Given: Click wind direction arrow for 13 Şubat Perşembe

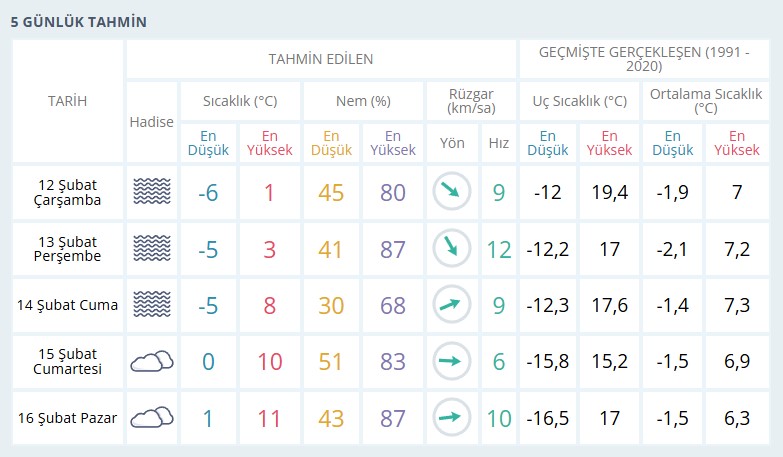Looking at the screenshot, I should pyautogui.click(x=451, y=248).
